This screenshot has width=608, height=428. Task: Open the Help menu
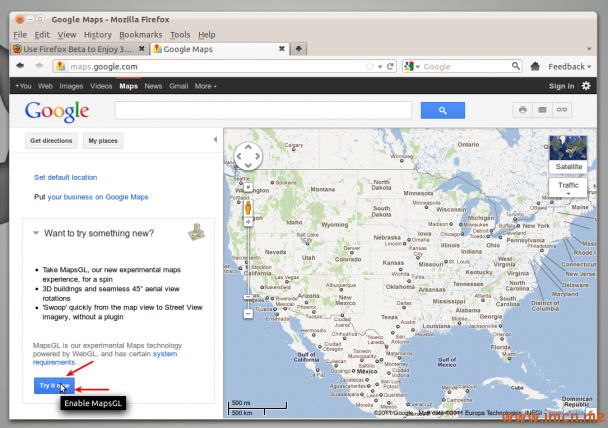[x=207, y=35]
